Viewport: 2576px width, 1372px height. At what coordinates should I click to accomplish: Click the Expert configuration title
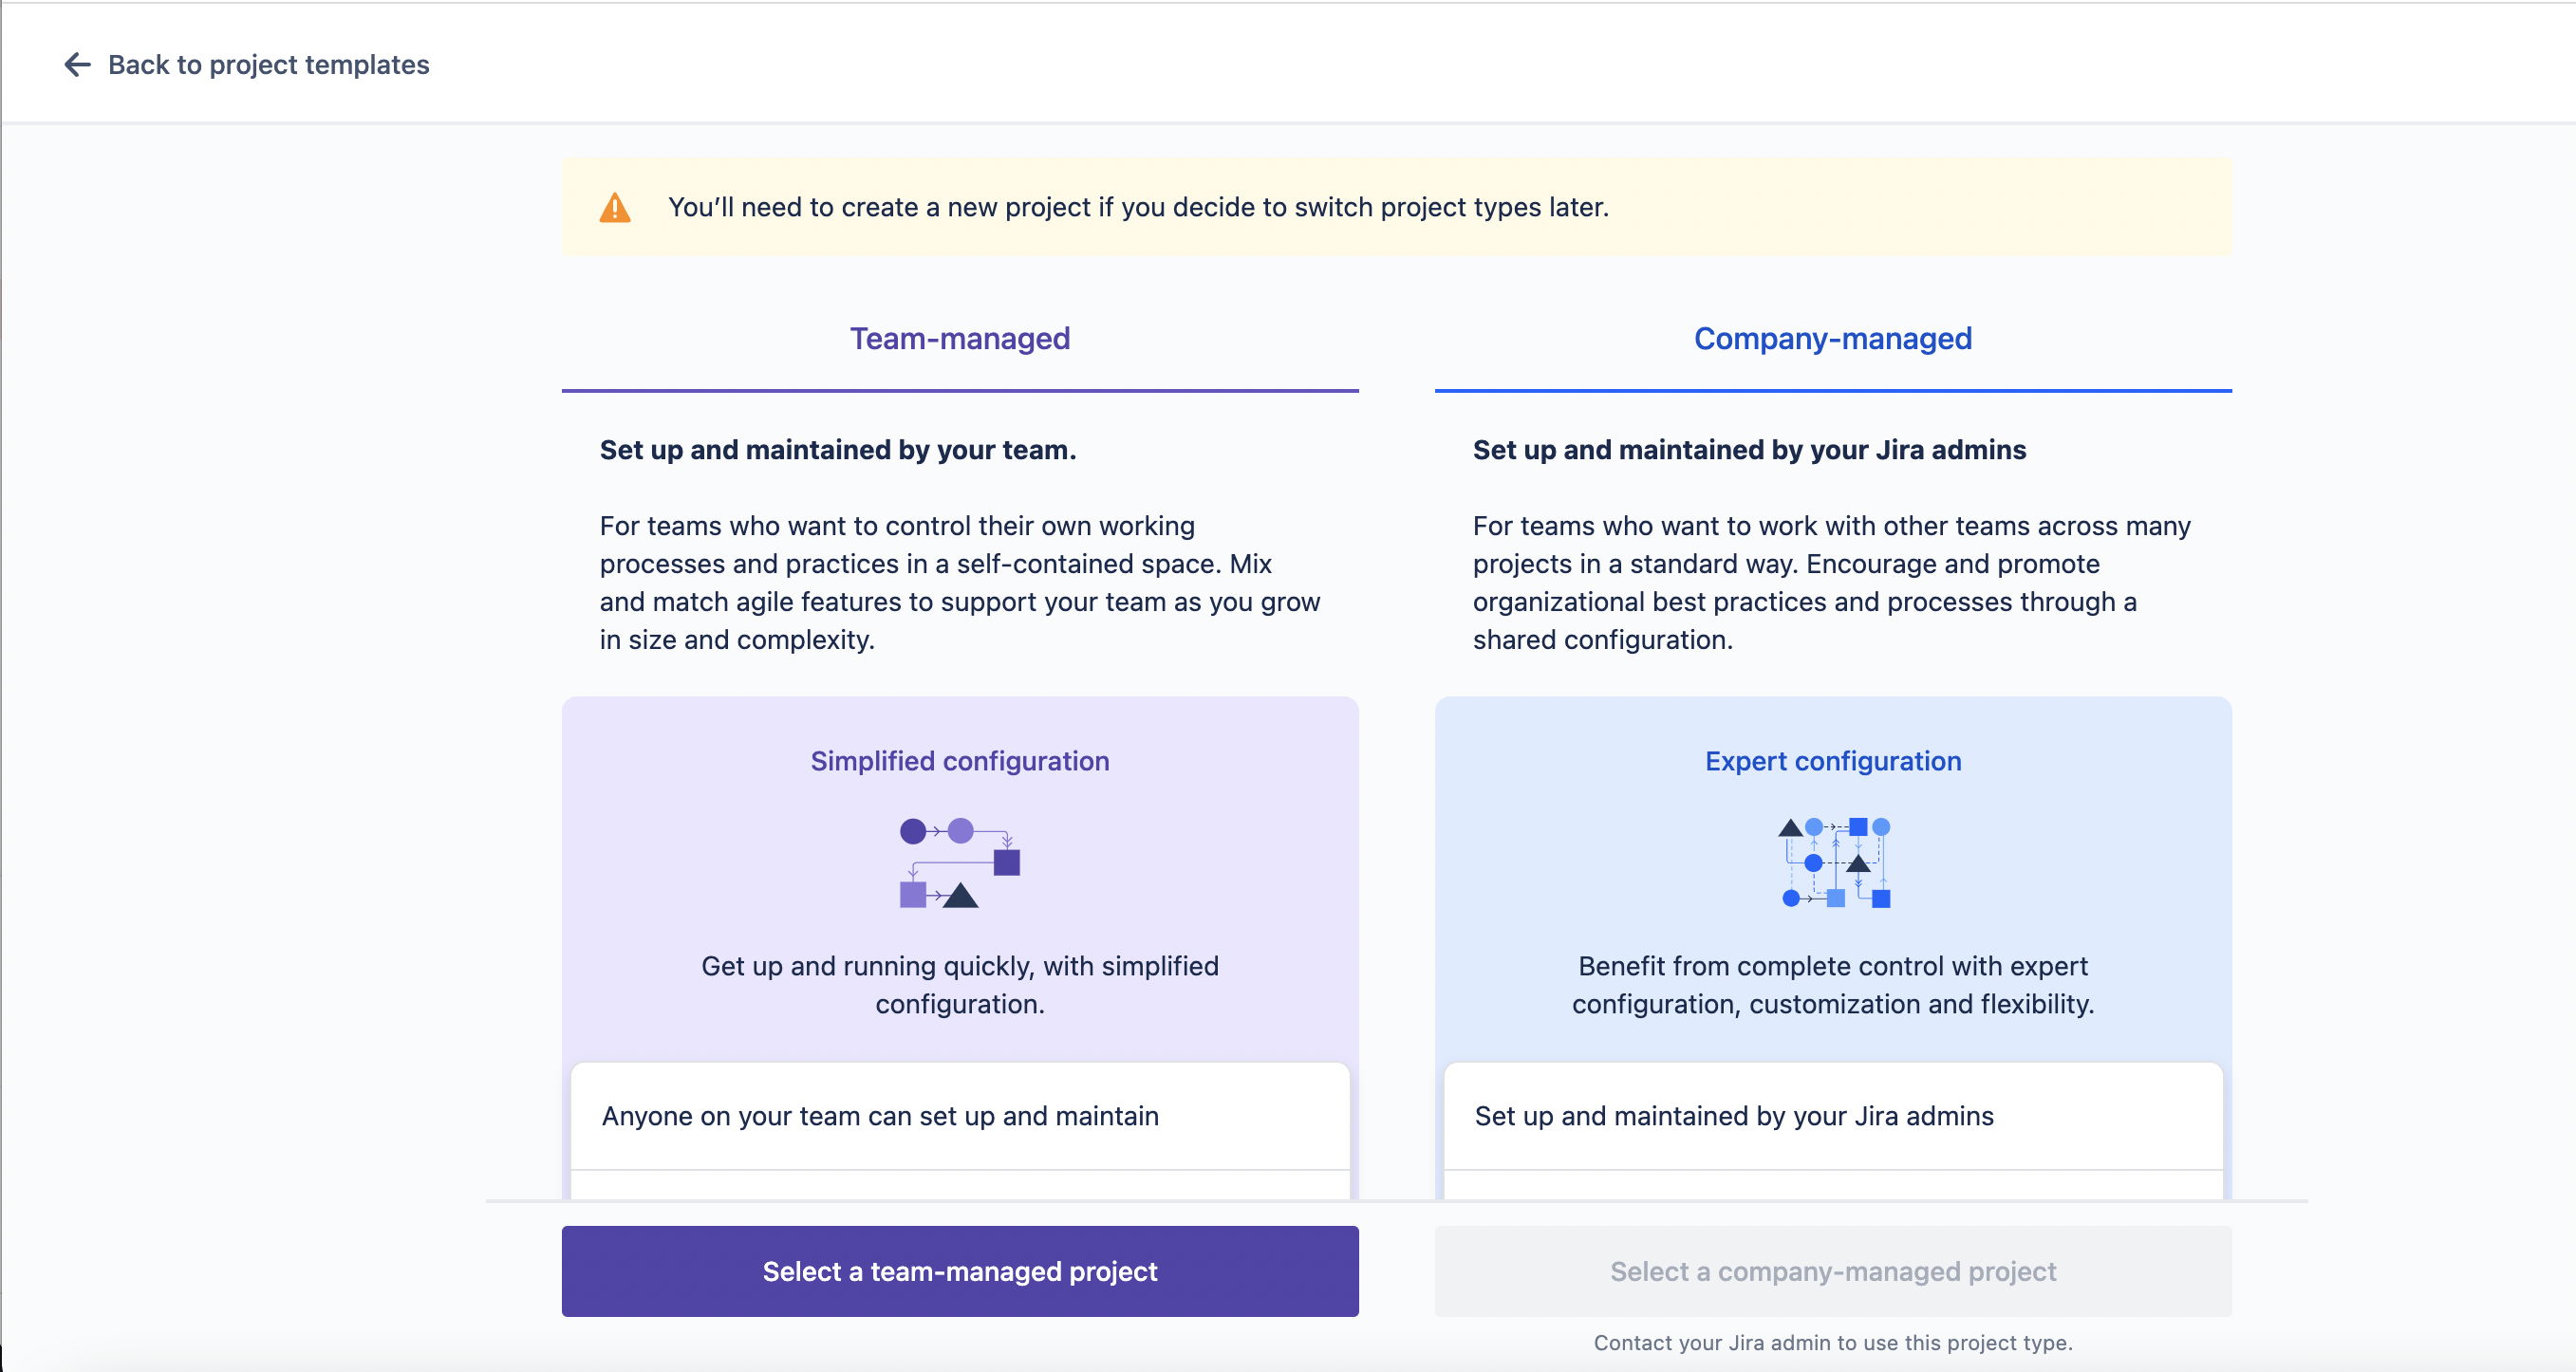tap(1833, 761)
